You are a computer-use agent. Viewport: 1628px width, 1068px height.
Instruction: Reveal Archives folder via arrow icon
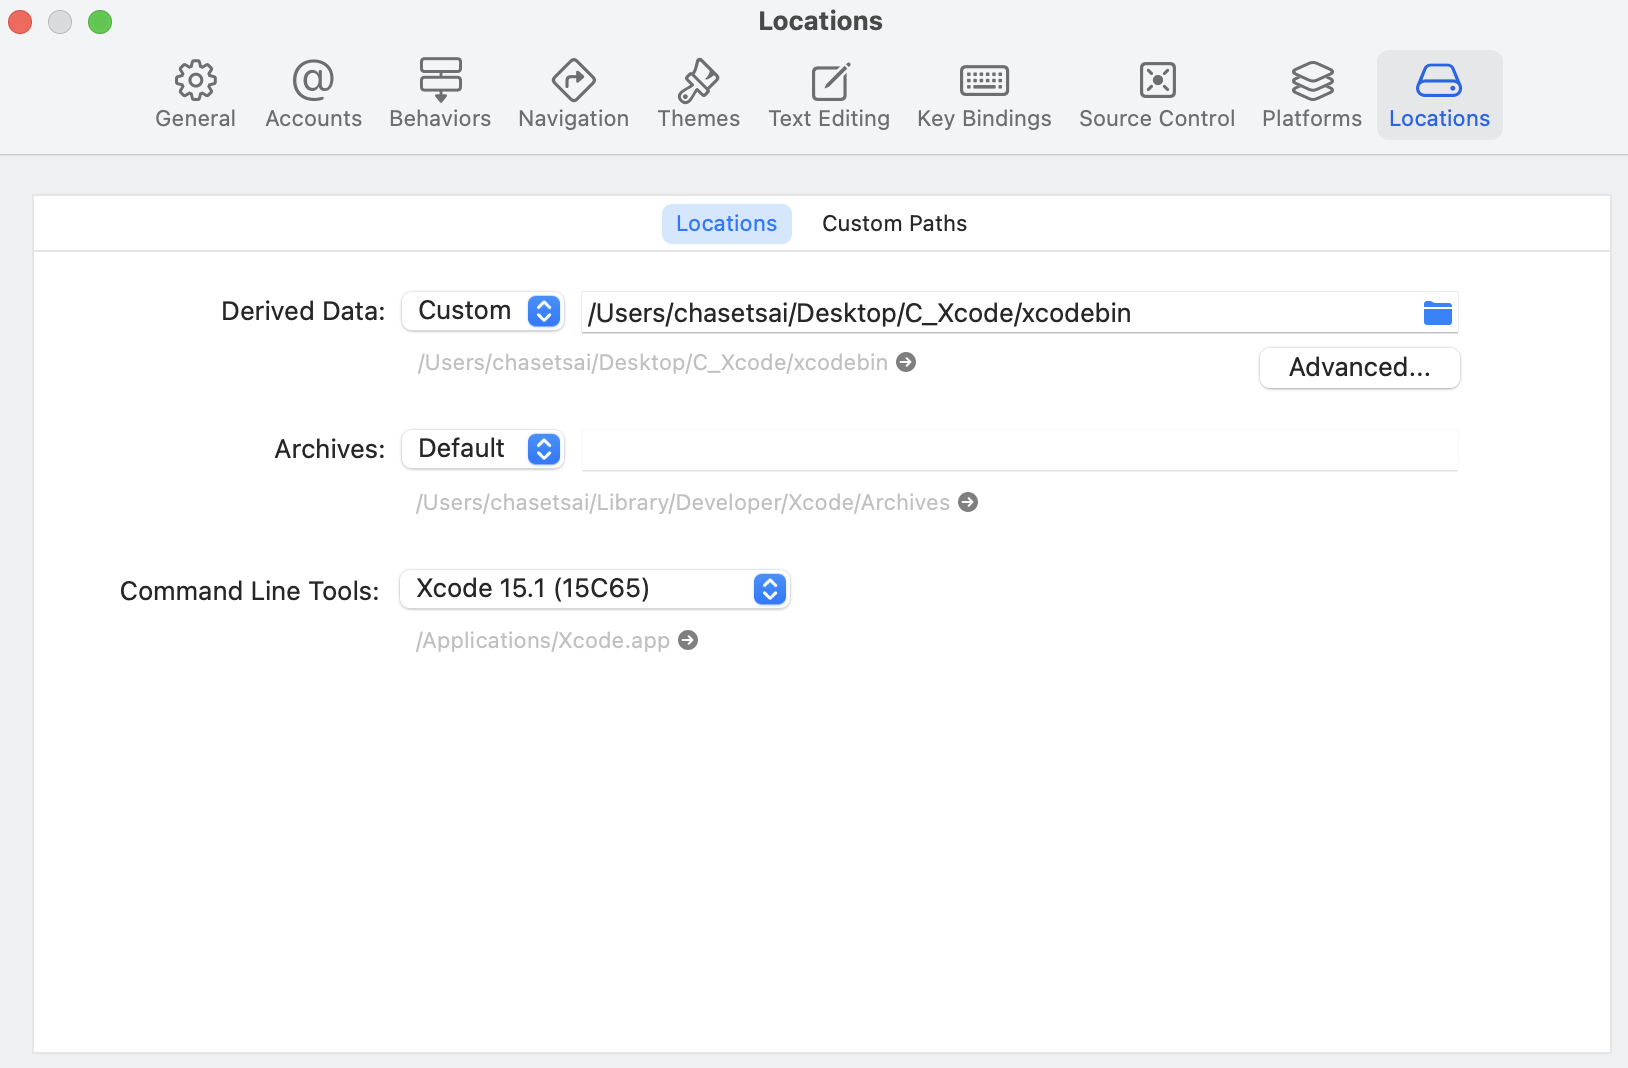968,502
